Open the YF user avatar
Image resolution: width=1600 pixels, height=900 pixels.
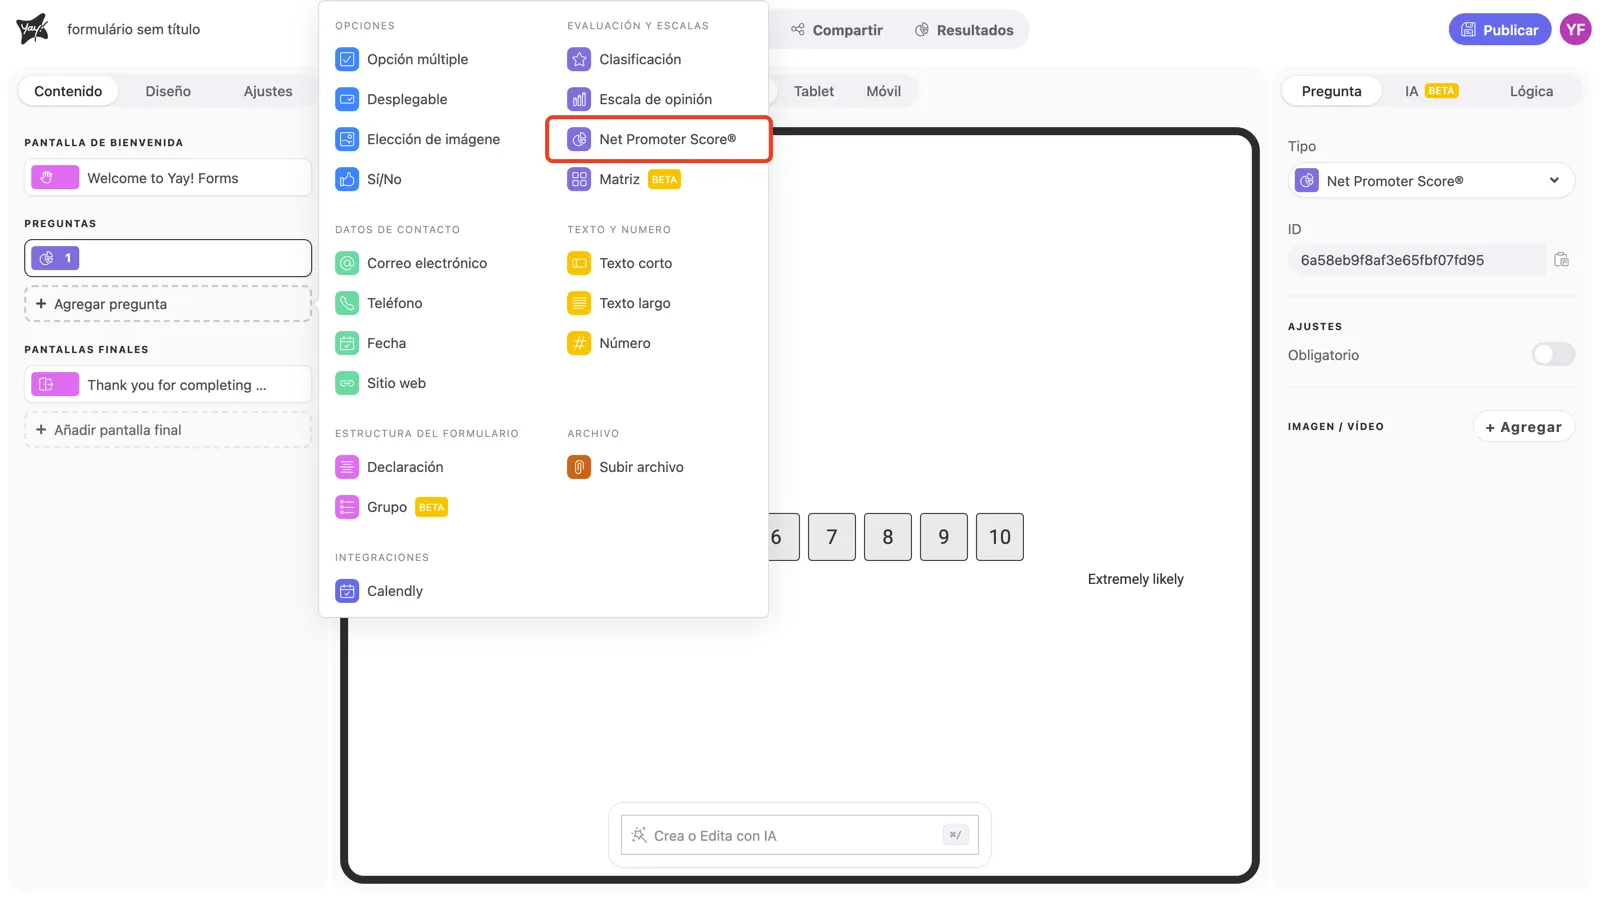tap(1576, 29)
